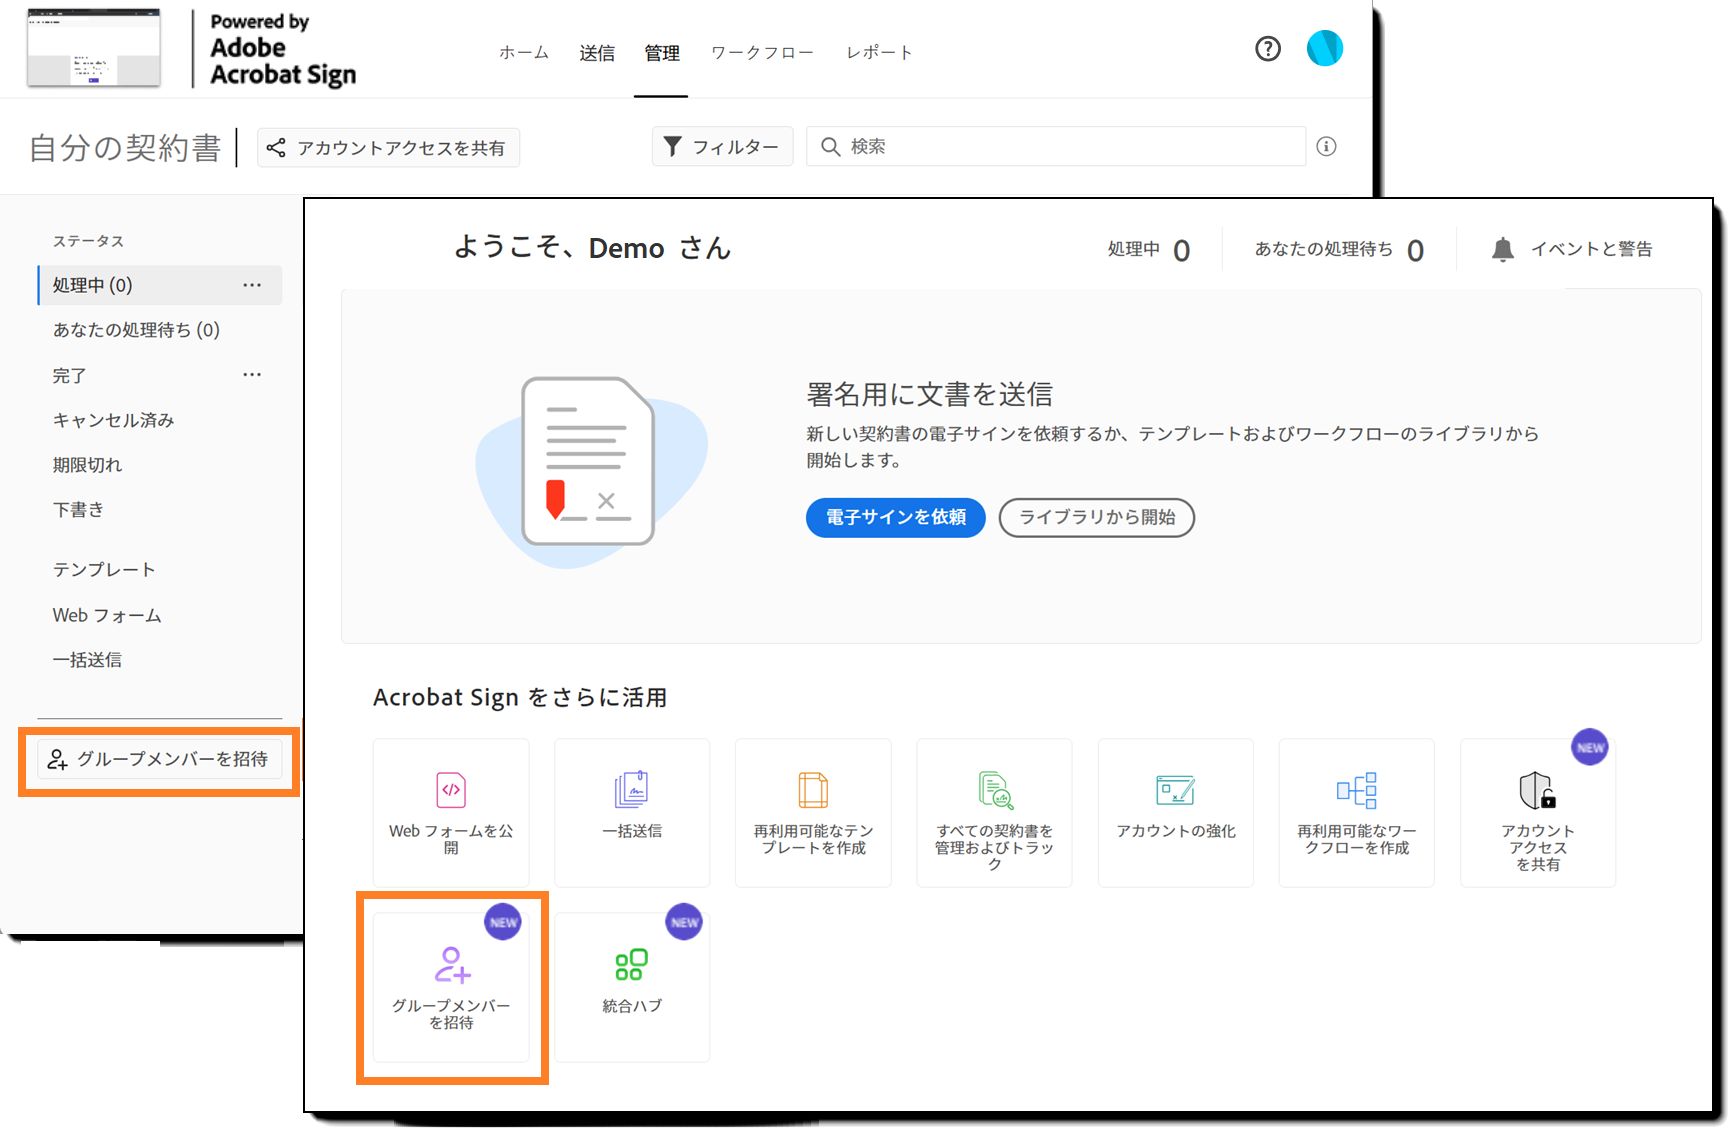The height and width of the screenshot is (1129, 1730).
Task: Click the グループメンバーを招待 tile
Action: pyautogui.click(x=451, y=985)
